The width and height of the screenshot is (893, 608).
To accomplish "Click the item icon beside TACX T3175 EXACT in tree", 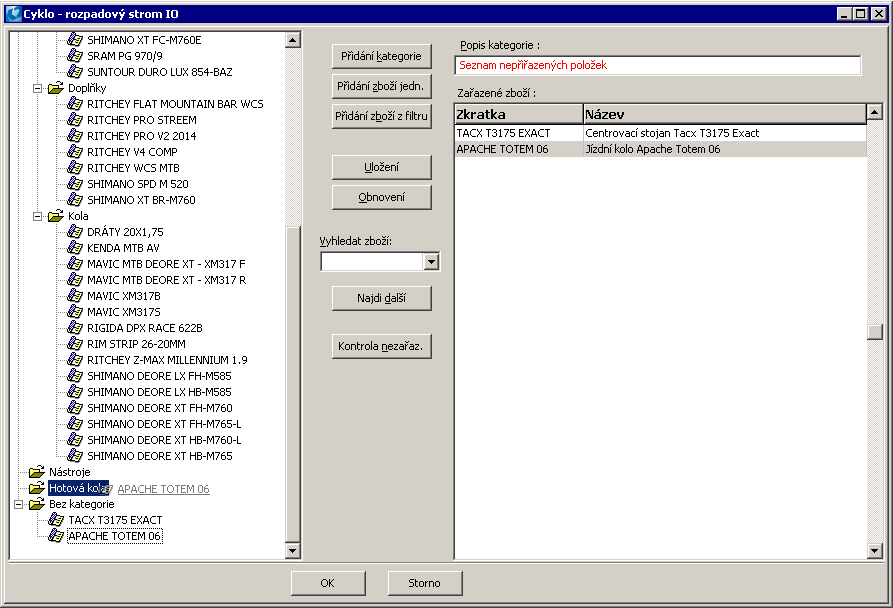I will [56, 520].
